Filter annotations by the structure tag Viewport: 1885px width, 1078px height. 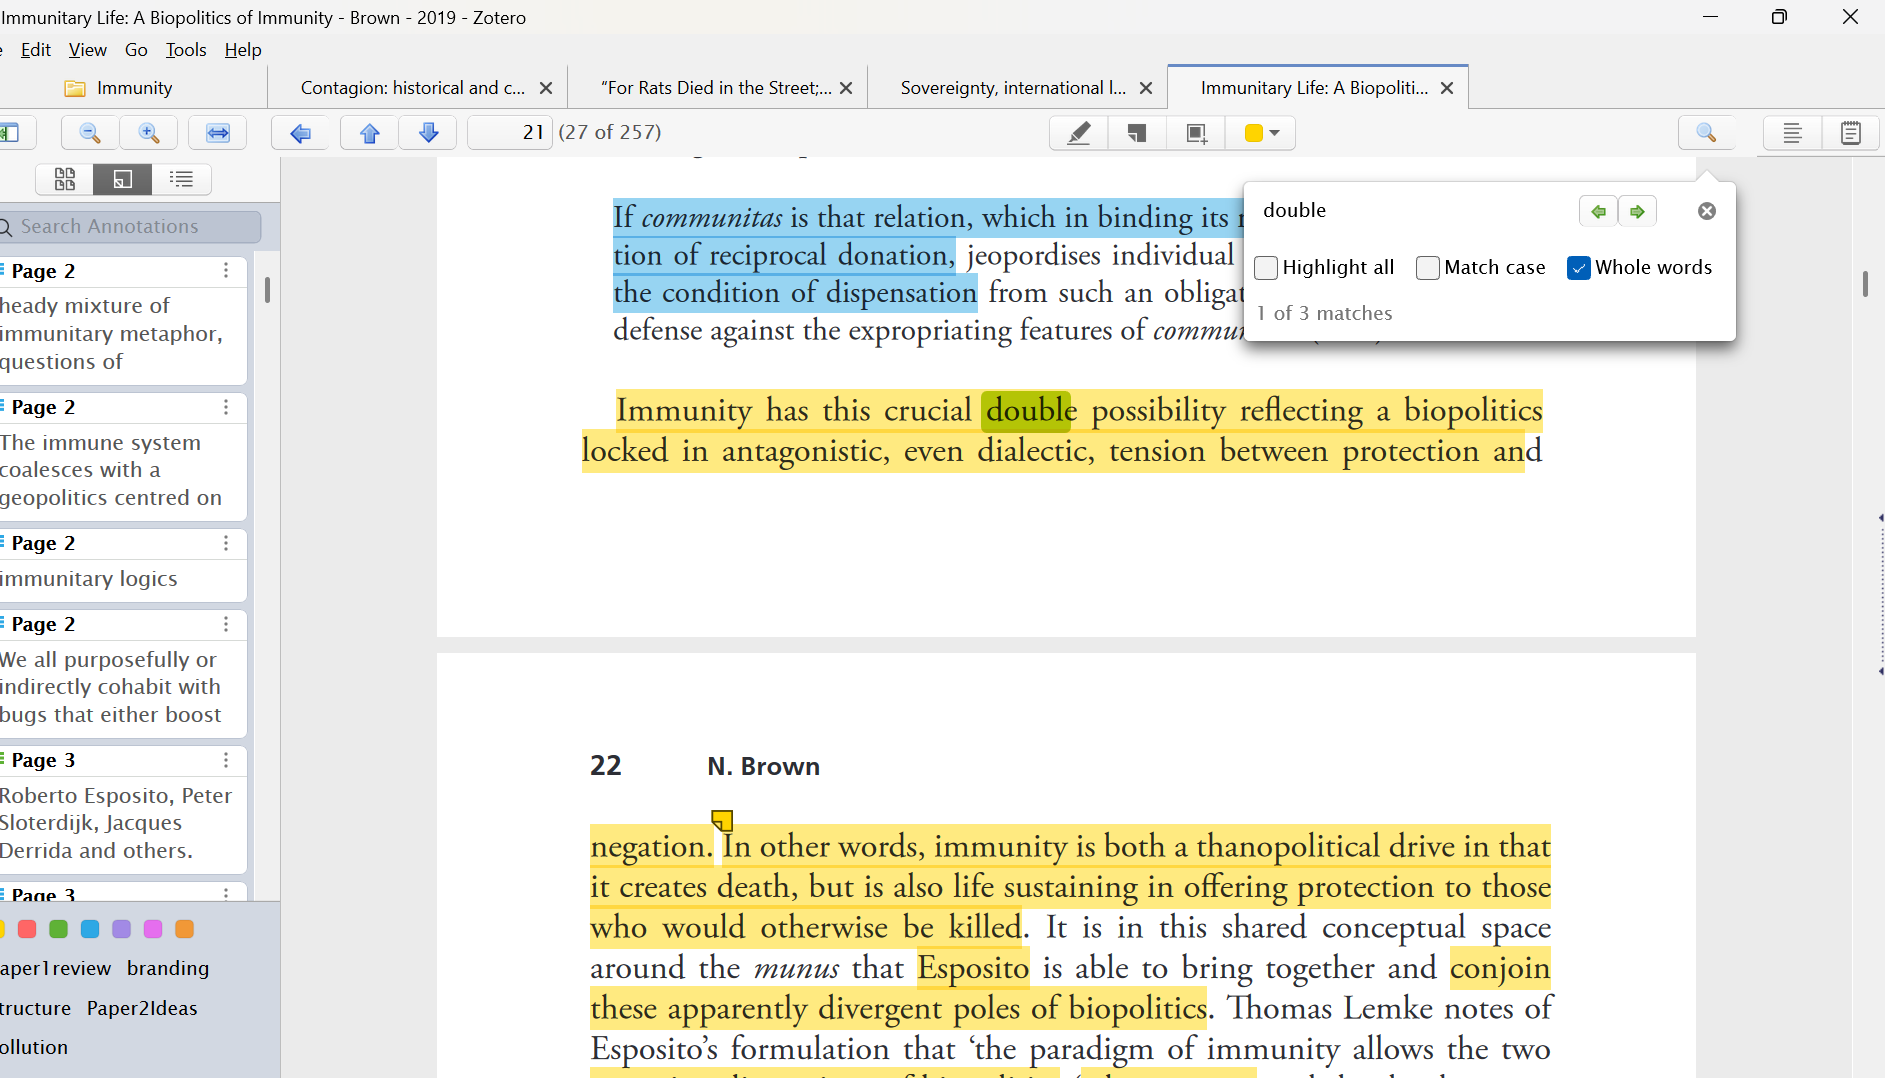36,1008
